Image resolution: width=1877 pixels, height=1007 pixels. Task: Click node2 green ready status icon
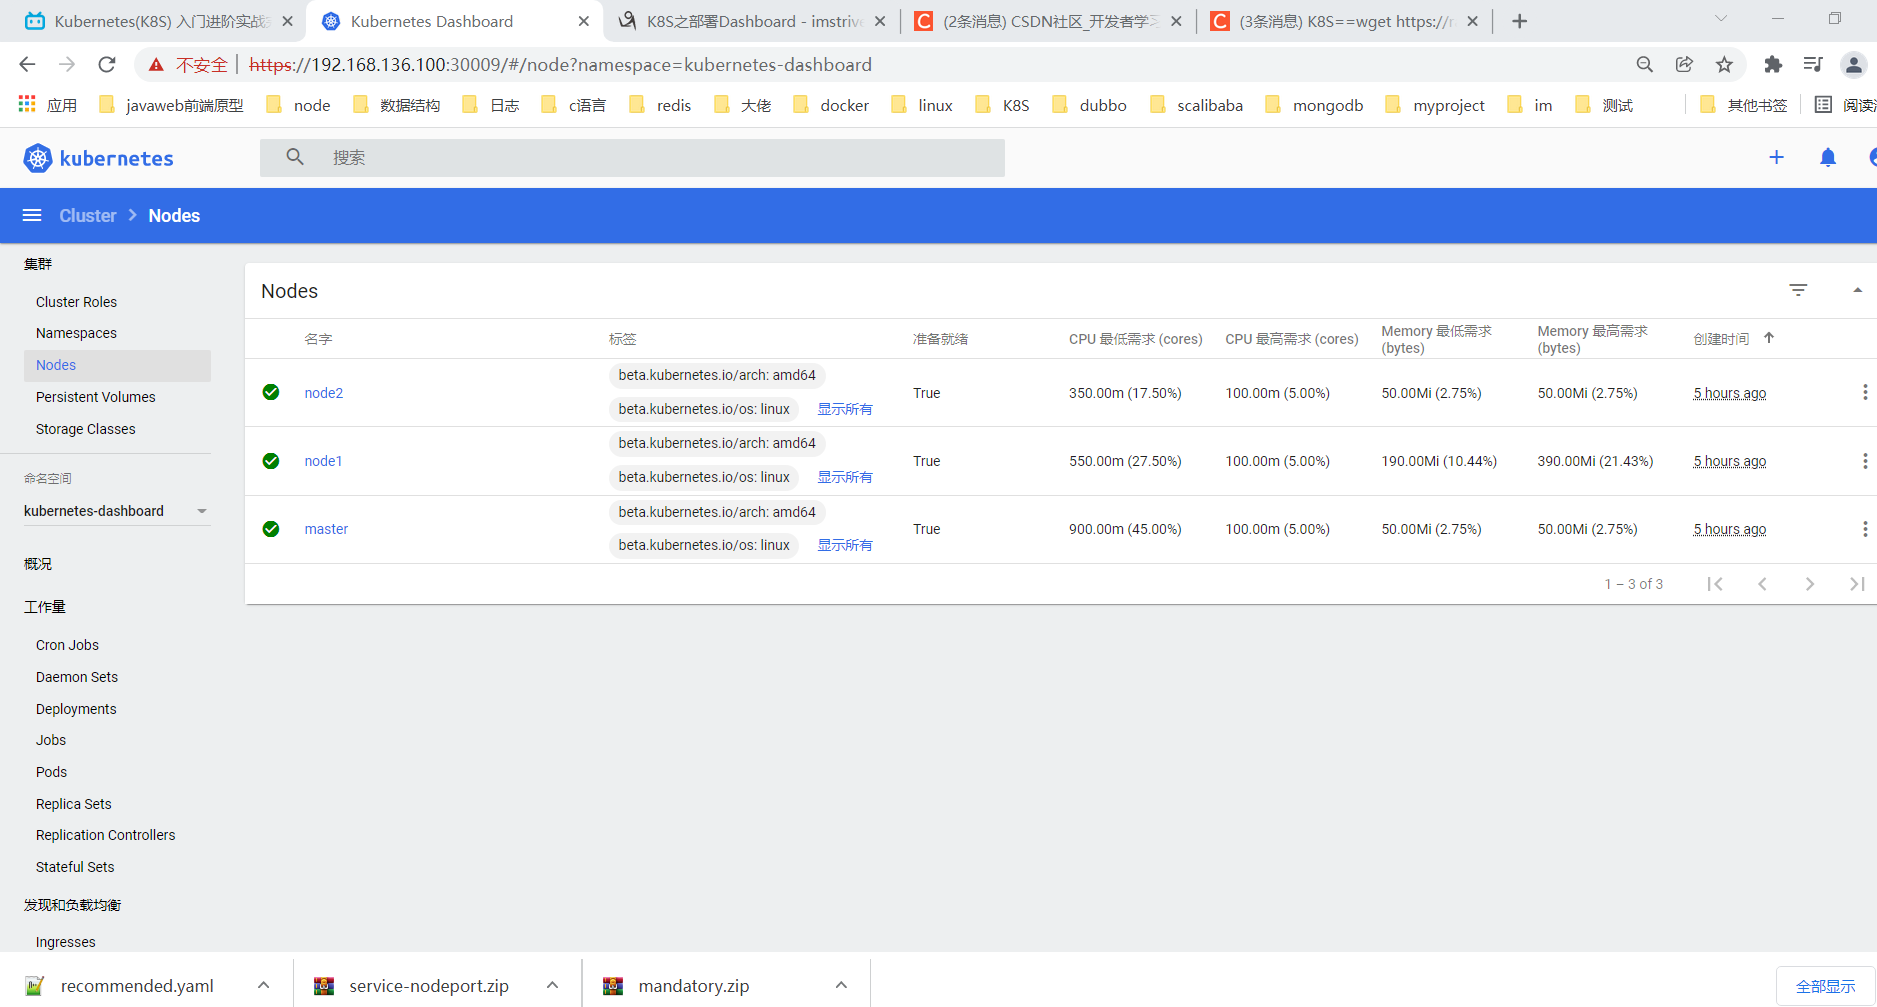tap(271, 392)
